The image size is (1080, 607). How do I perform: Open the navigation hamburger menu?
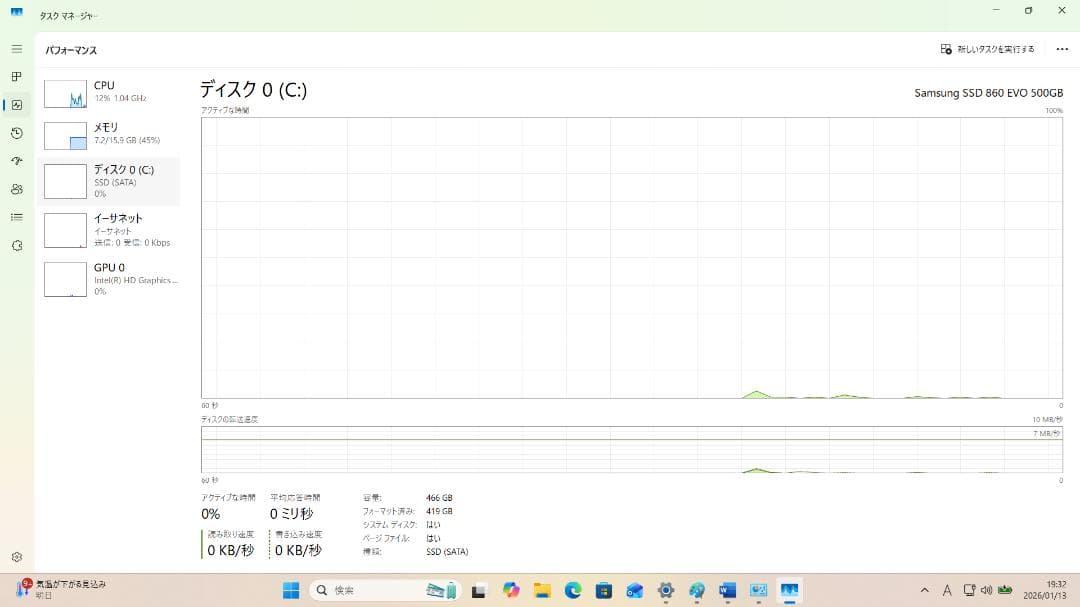(16, 47)
